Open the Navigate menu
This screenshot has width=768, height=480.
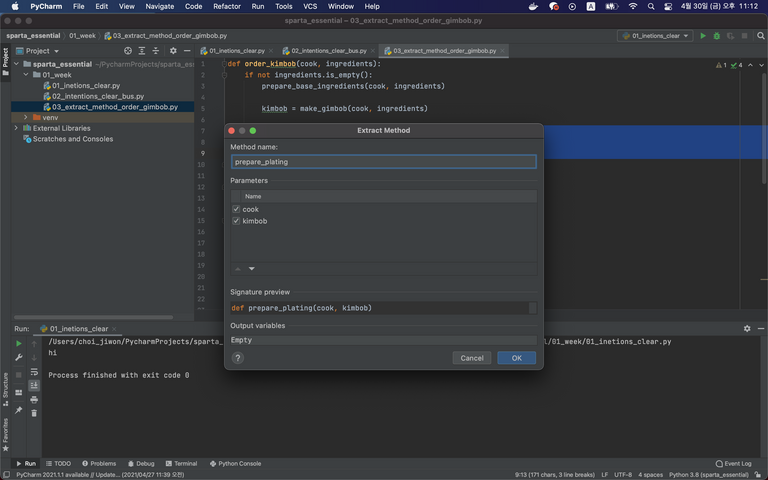pos(160,6)
